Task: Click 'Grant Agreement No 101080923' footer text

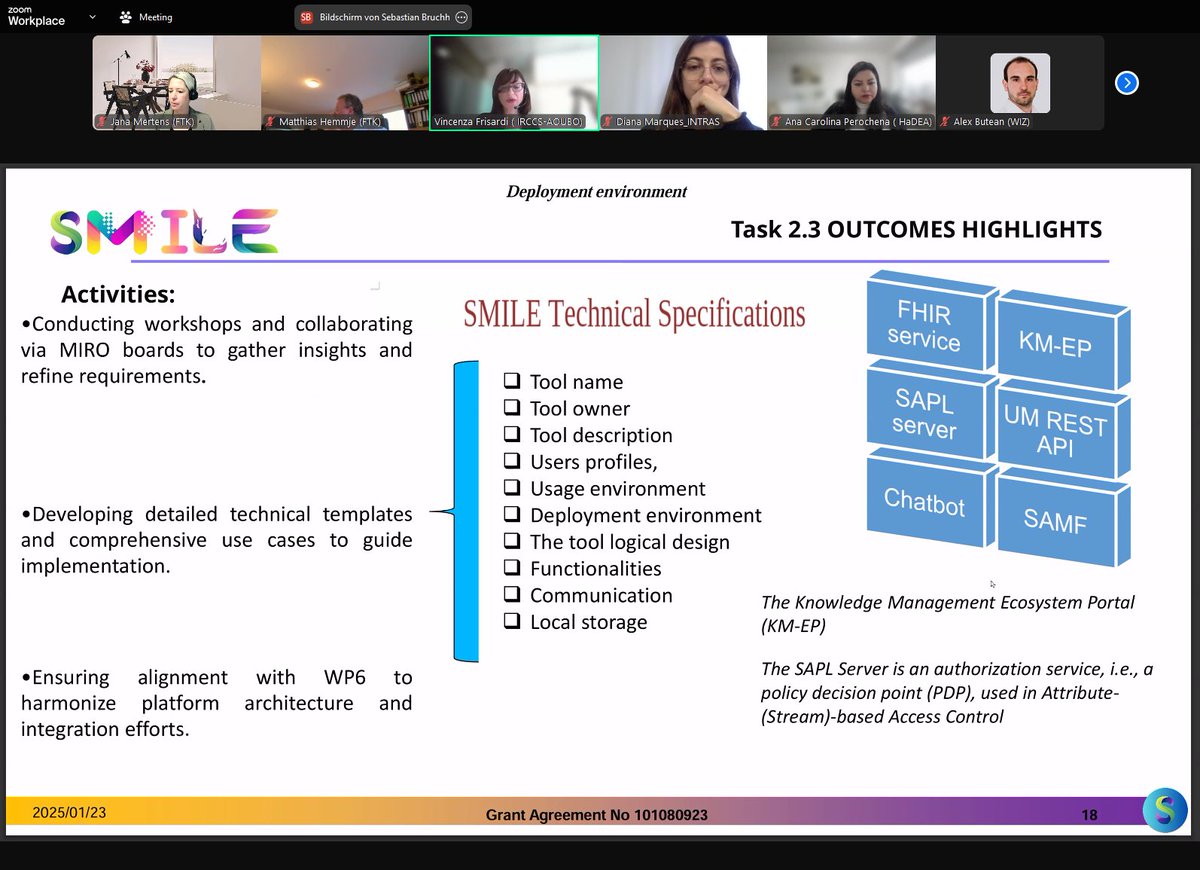Action: (597, 815)
